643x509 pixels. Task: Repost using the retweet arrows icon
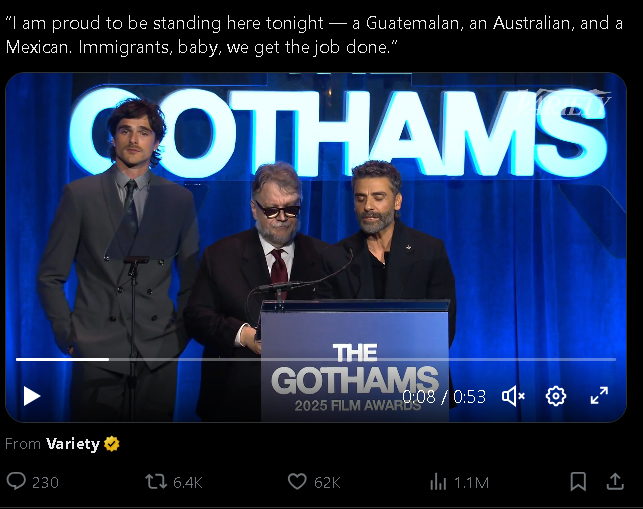point(156,482)
